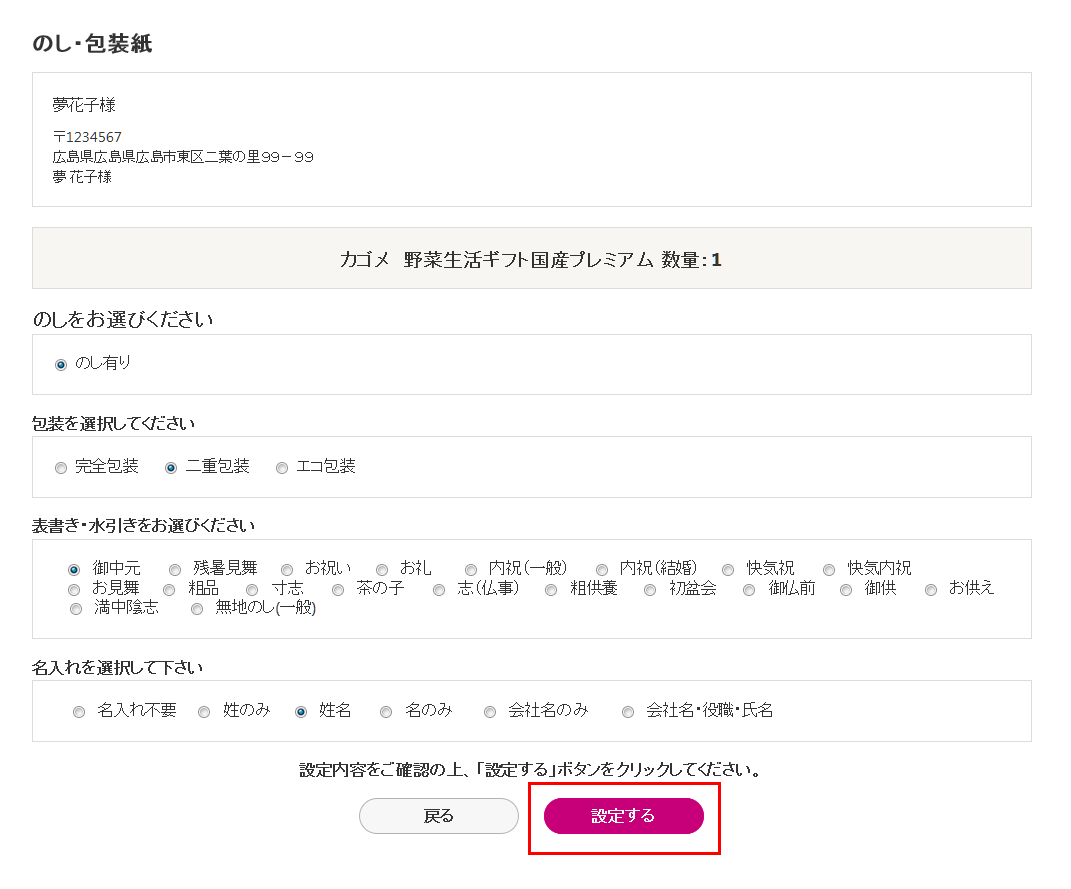Select 内祝(結婚) inscription option
The width and height of the screenshot is (1071, 889).
[602, 569]
